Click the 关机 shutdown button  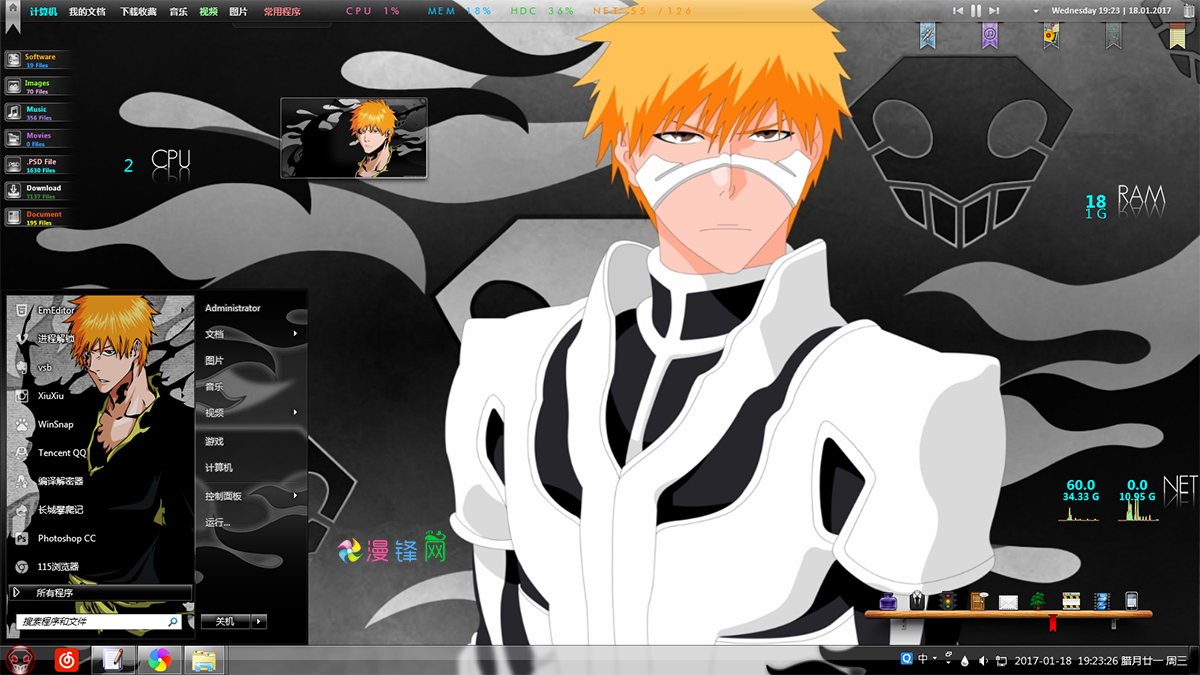click(225, 621)
